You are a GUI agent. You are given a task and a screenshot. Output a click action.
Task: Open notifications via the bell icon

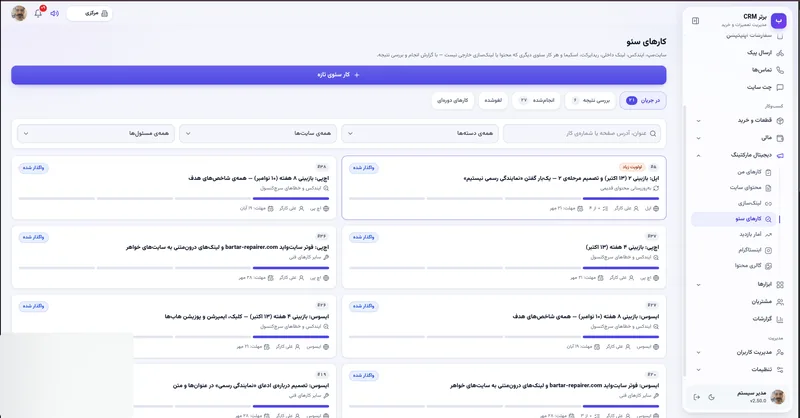38,13
